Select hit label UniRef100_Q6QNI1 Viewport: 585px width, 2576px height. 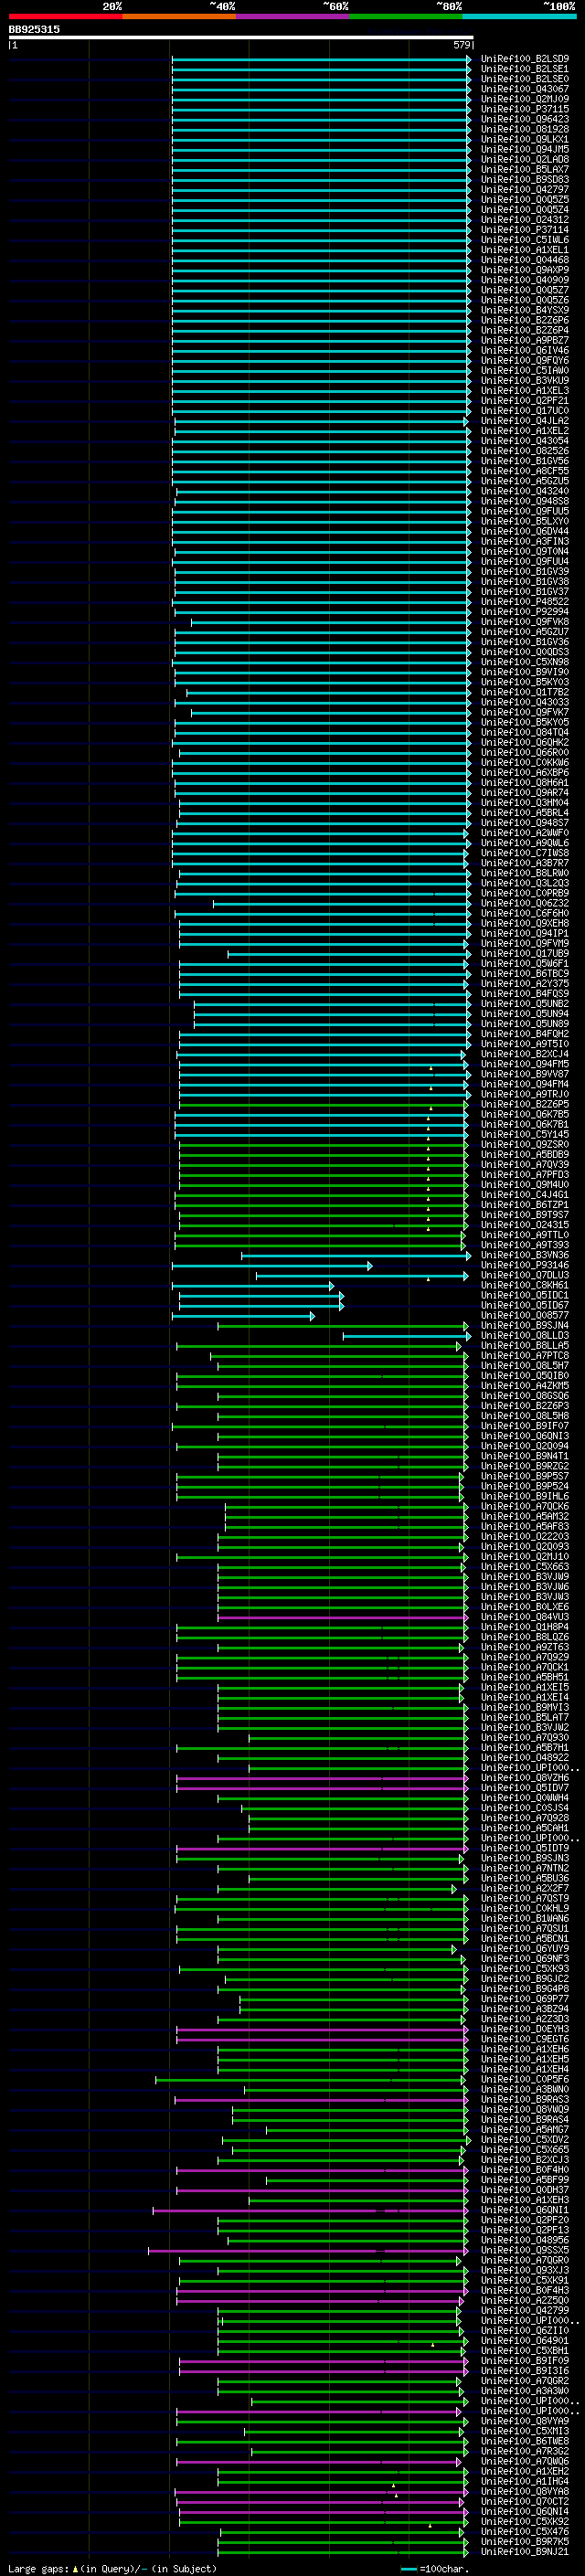(525, 2209)
